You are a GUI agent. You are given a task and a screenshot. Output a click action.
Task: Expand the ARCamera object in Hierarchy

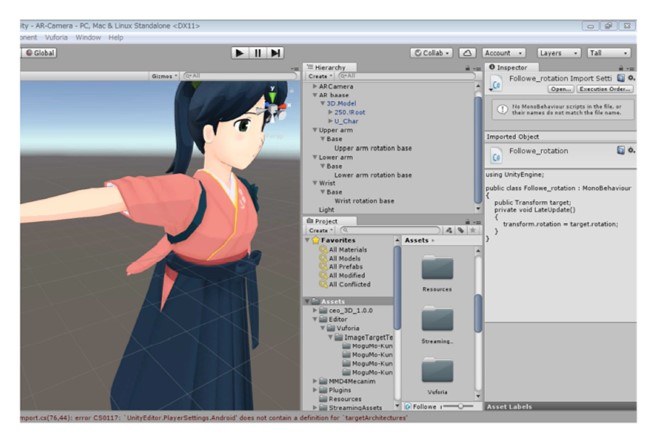point(315,86)
